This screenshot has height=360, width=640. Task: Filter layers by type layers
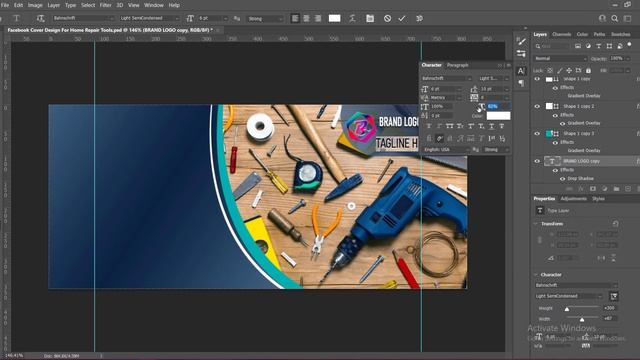(x=599, y=46)
